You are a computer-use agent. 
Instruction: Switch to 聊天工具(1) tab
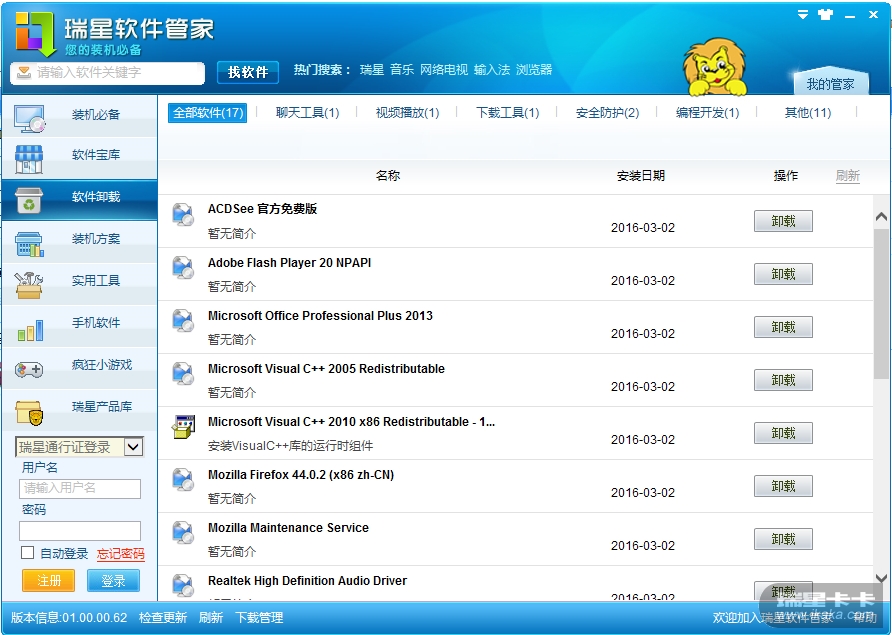coord(307,113)
